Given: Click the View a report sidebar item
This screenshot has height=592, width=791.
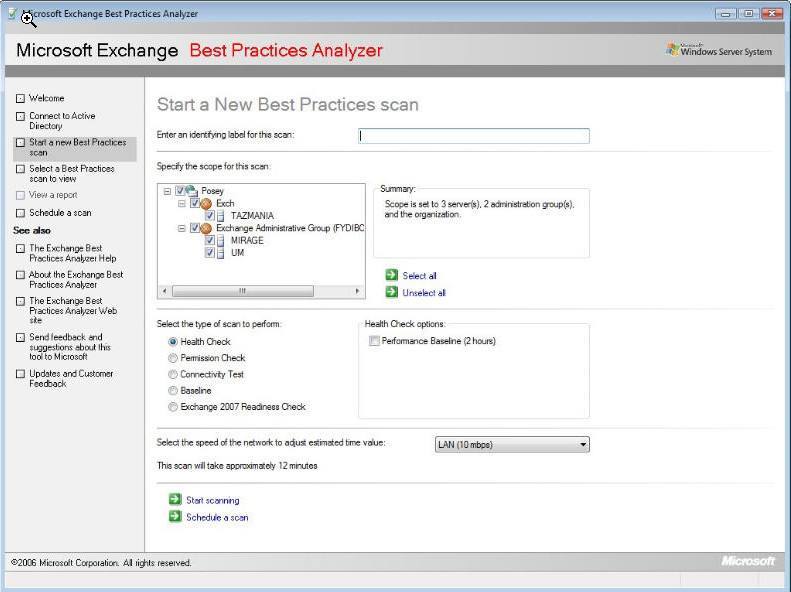Looking at the screenshot, I should coord(53,195).
